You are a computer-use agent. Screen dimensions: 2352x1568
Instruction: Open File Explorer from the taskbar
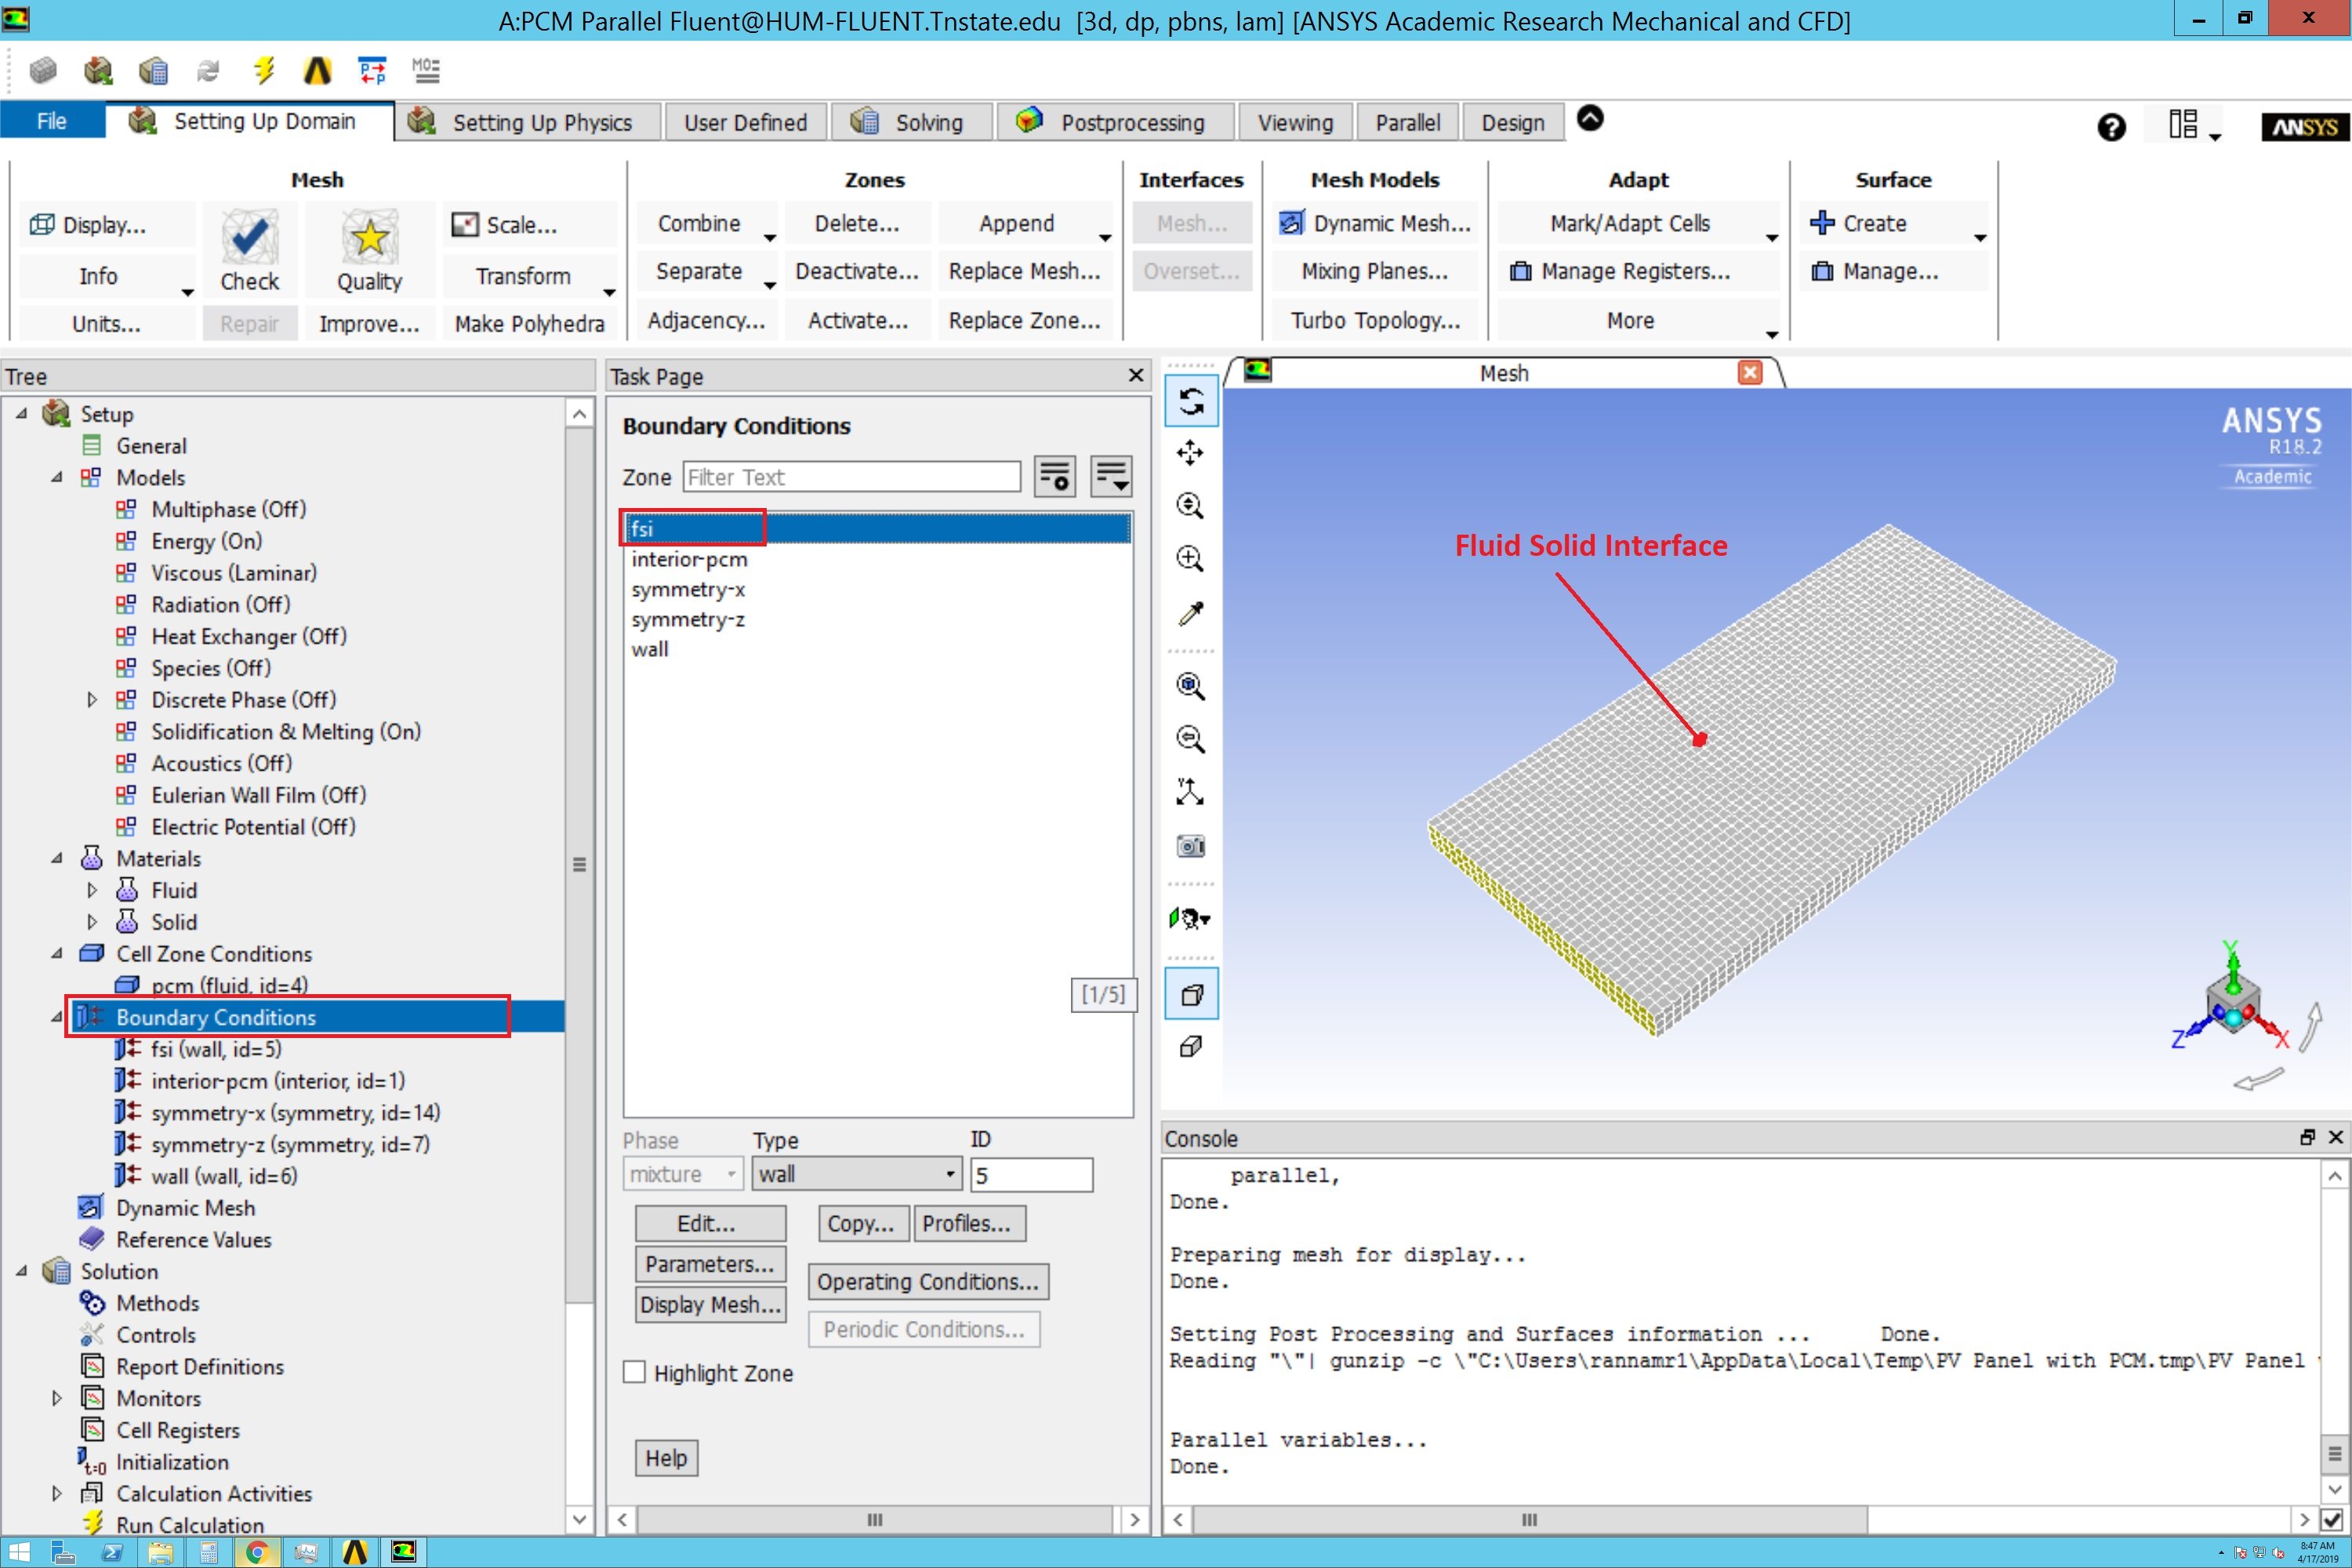161,1552
